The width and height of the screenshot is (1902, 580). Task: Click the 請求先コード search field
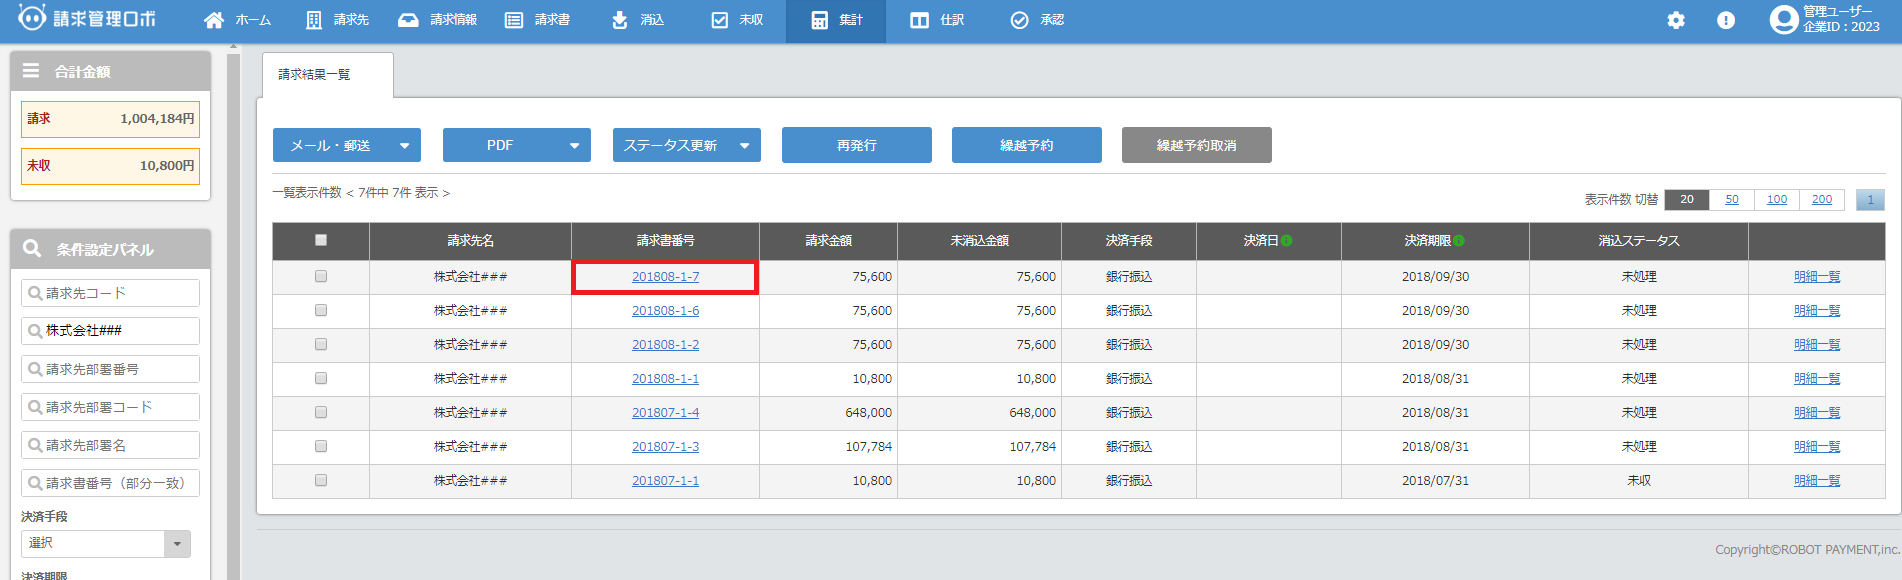coord(110,293)
